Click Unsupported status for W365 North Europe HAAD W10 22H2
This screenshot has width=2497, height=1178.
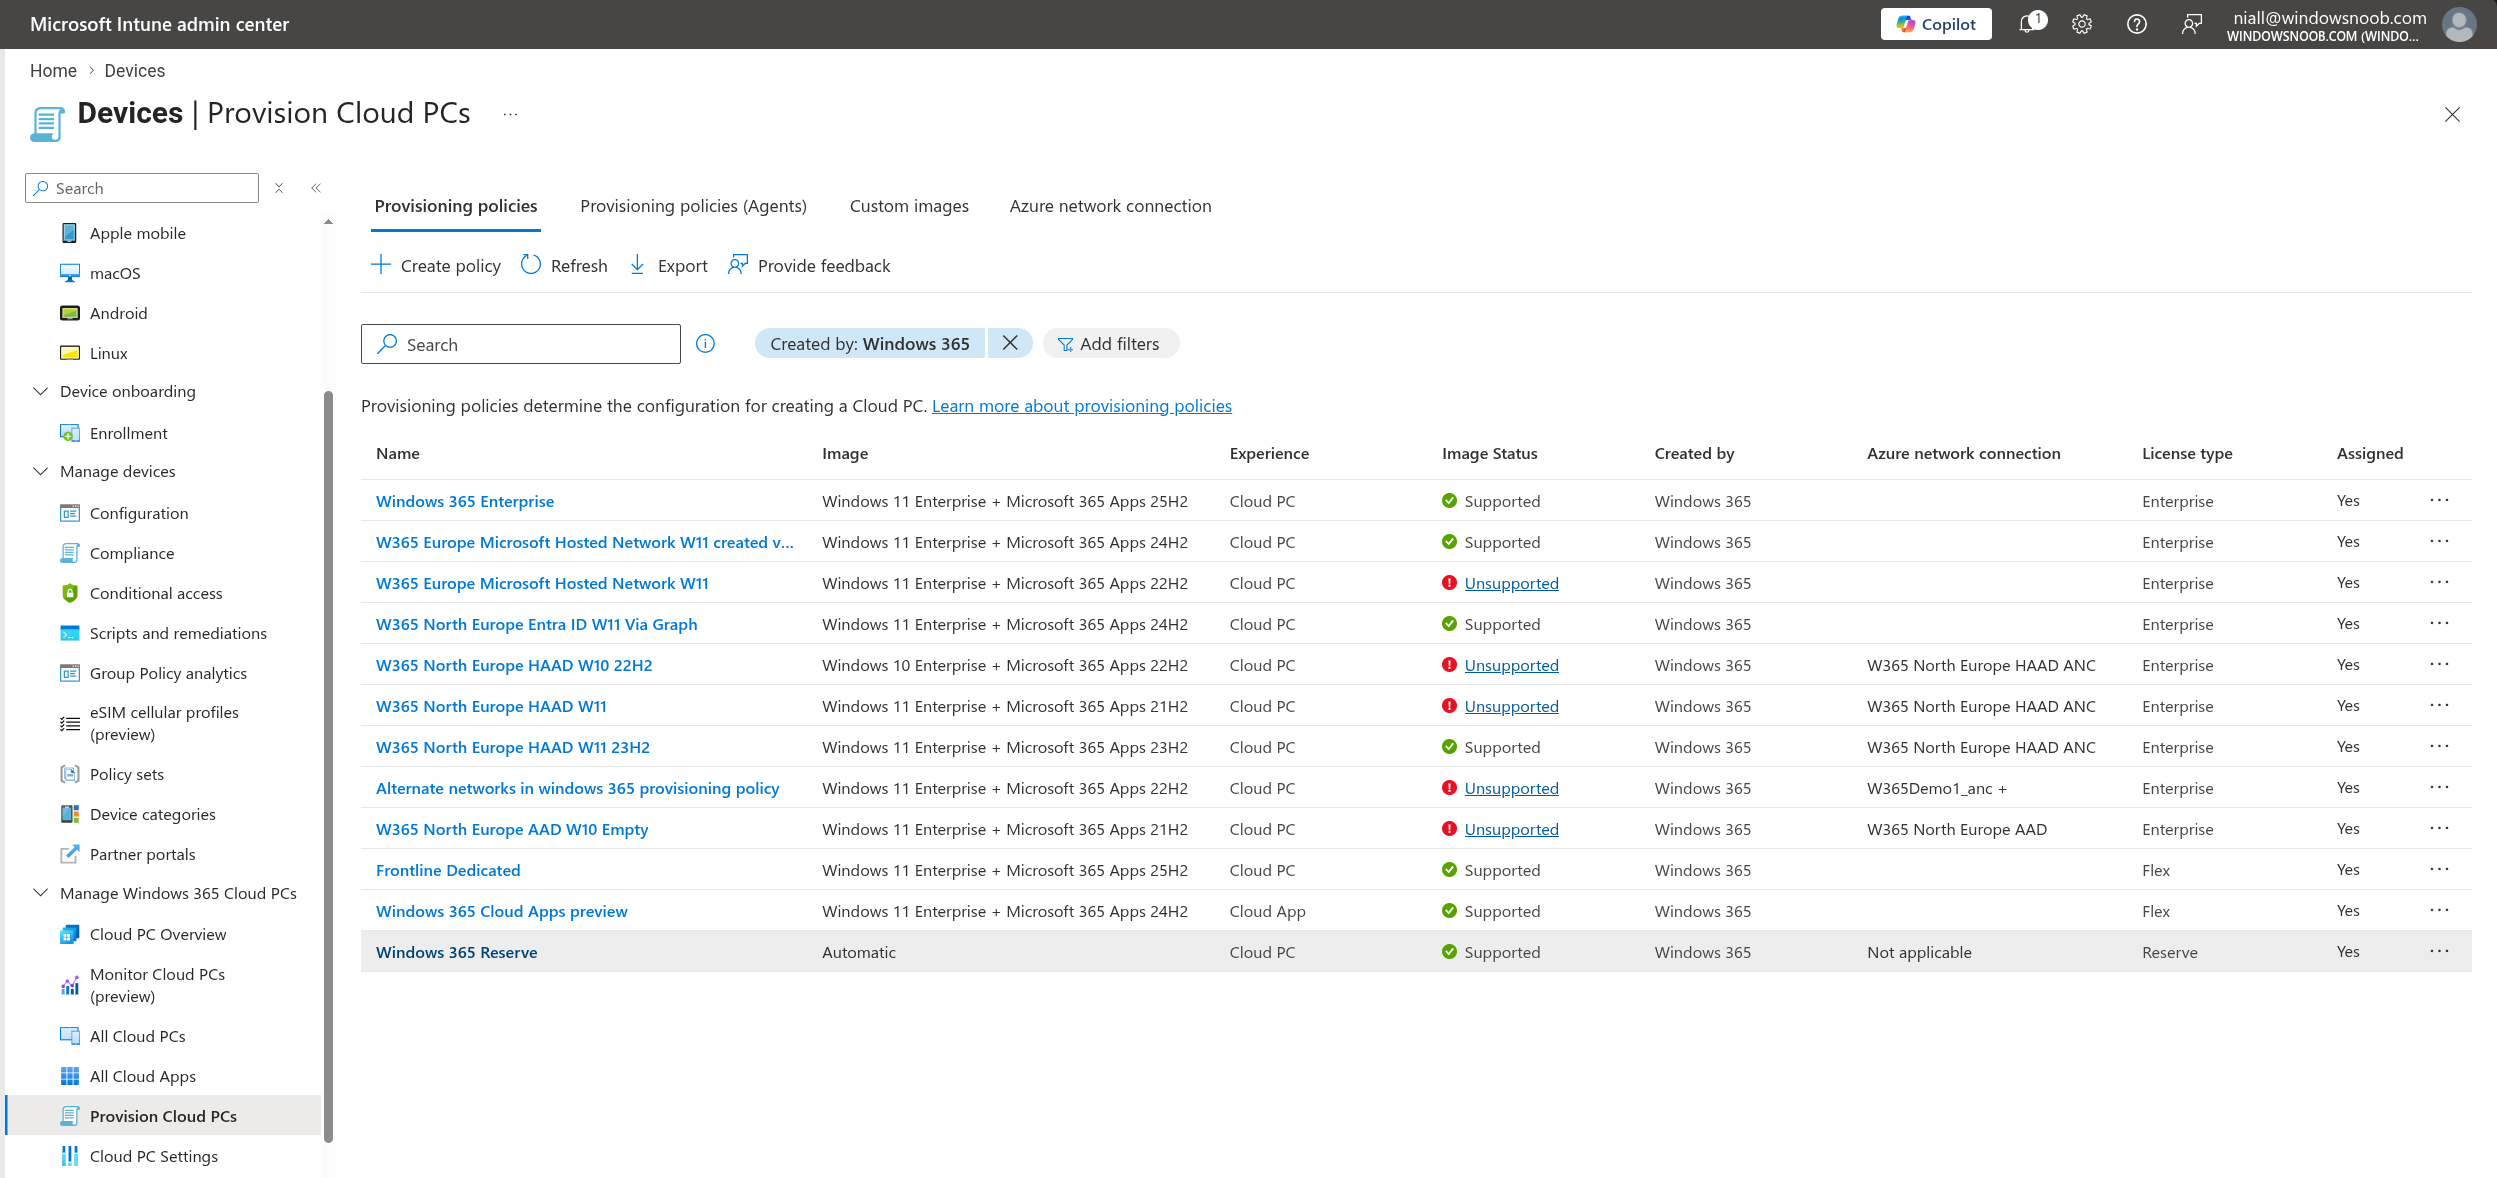pos(1511,665)
